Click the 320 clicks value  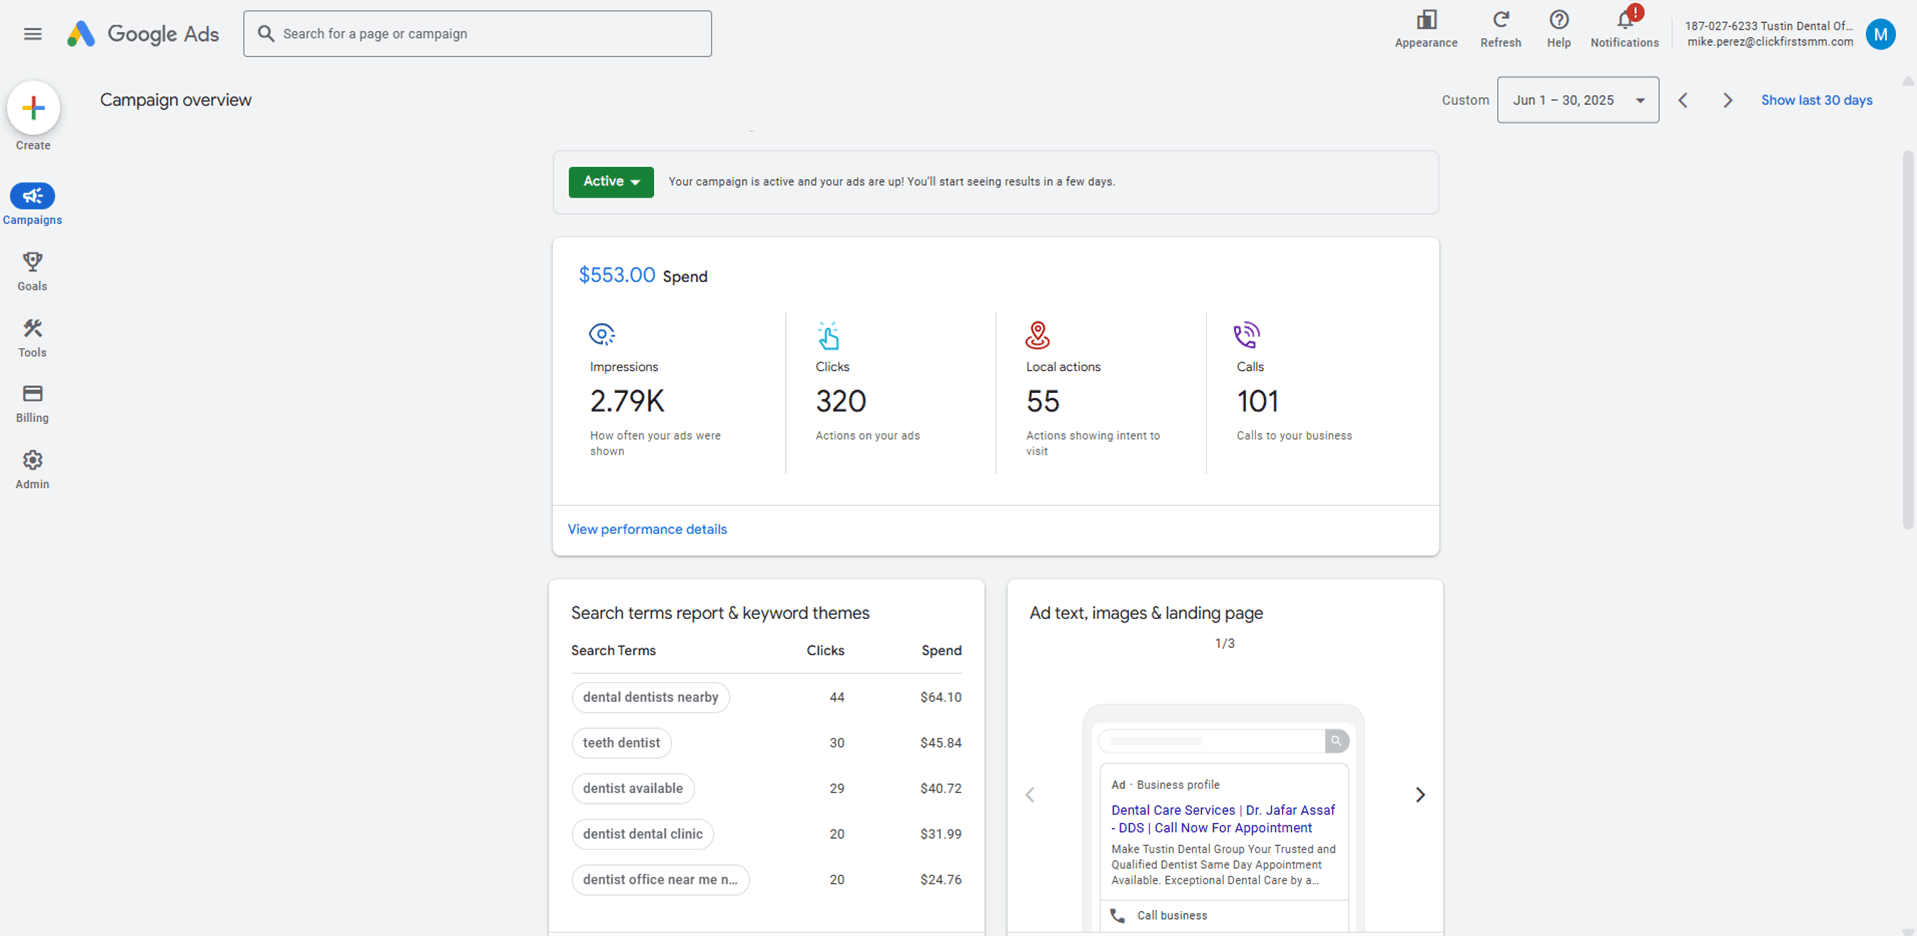pyautogui.click(x=841, y=401)
